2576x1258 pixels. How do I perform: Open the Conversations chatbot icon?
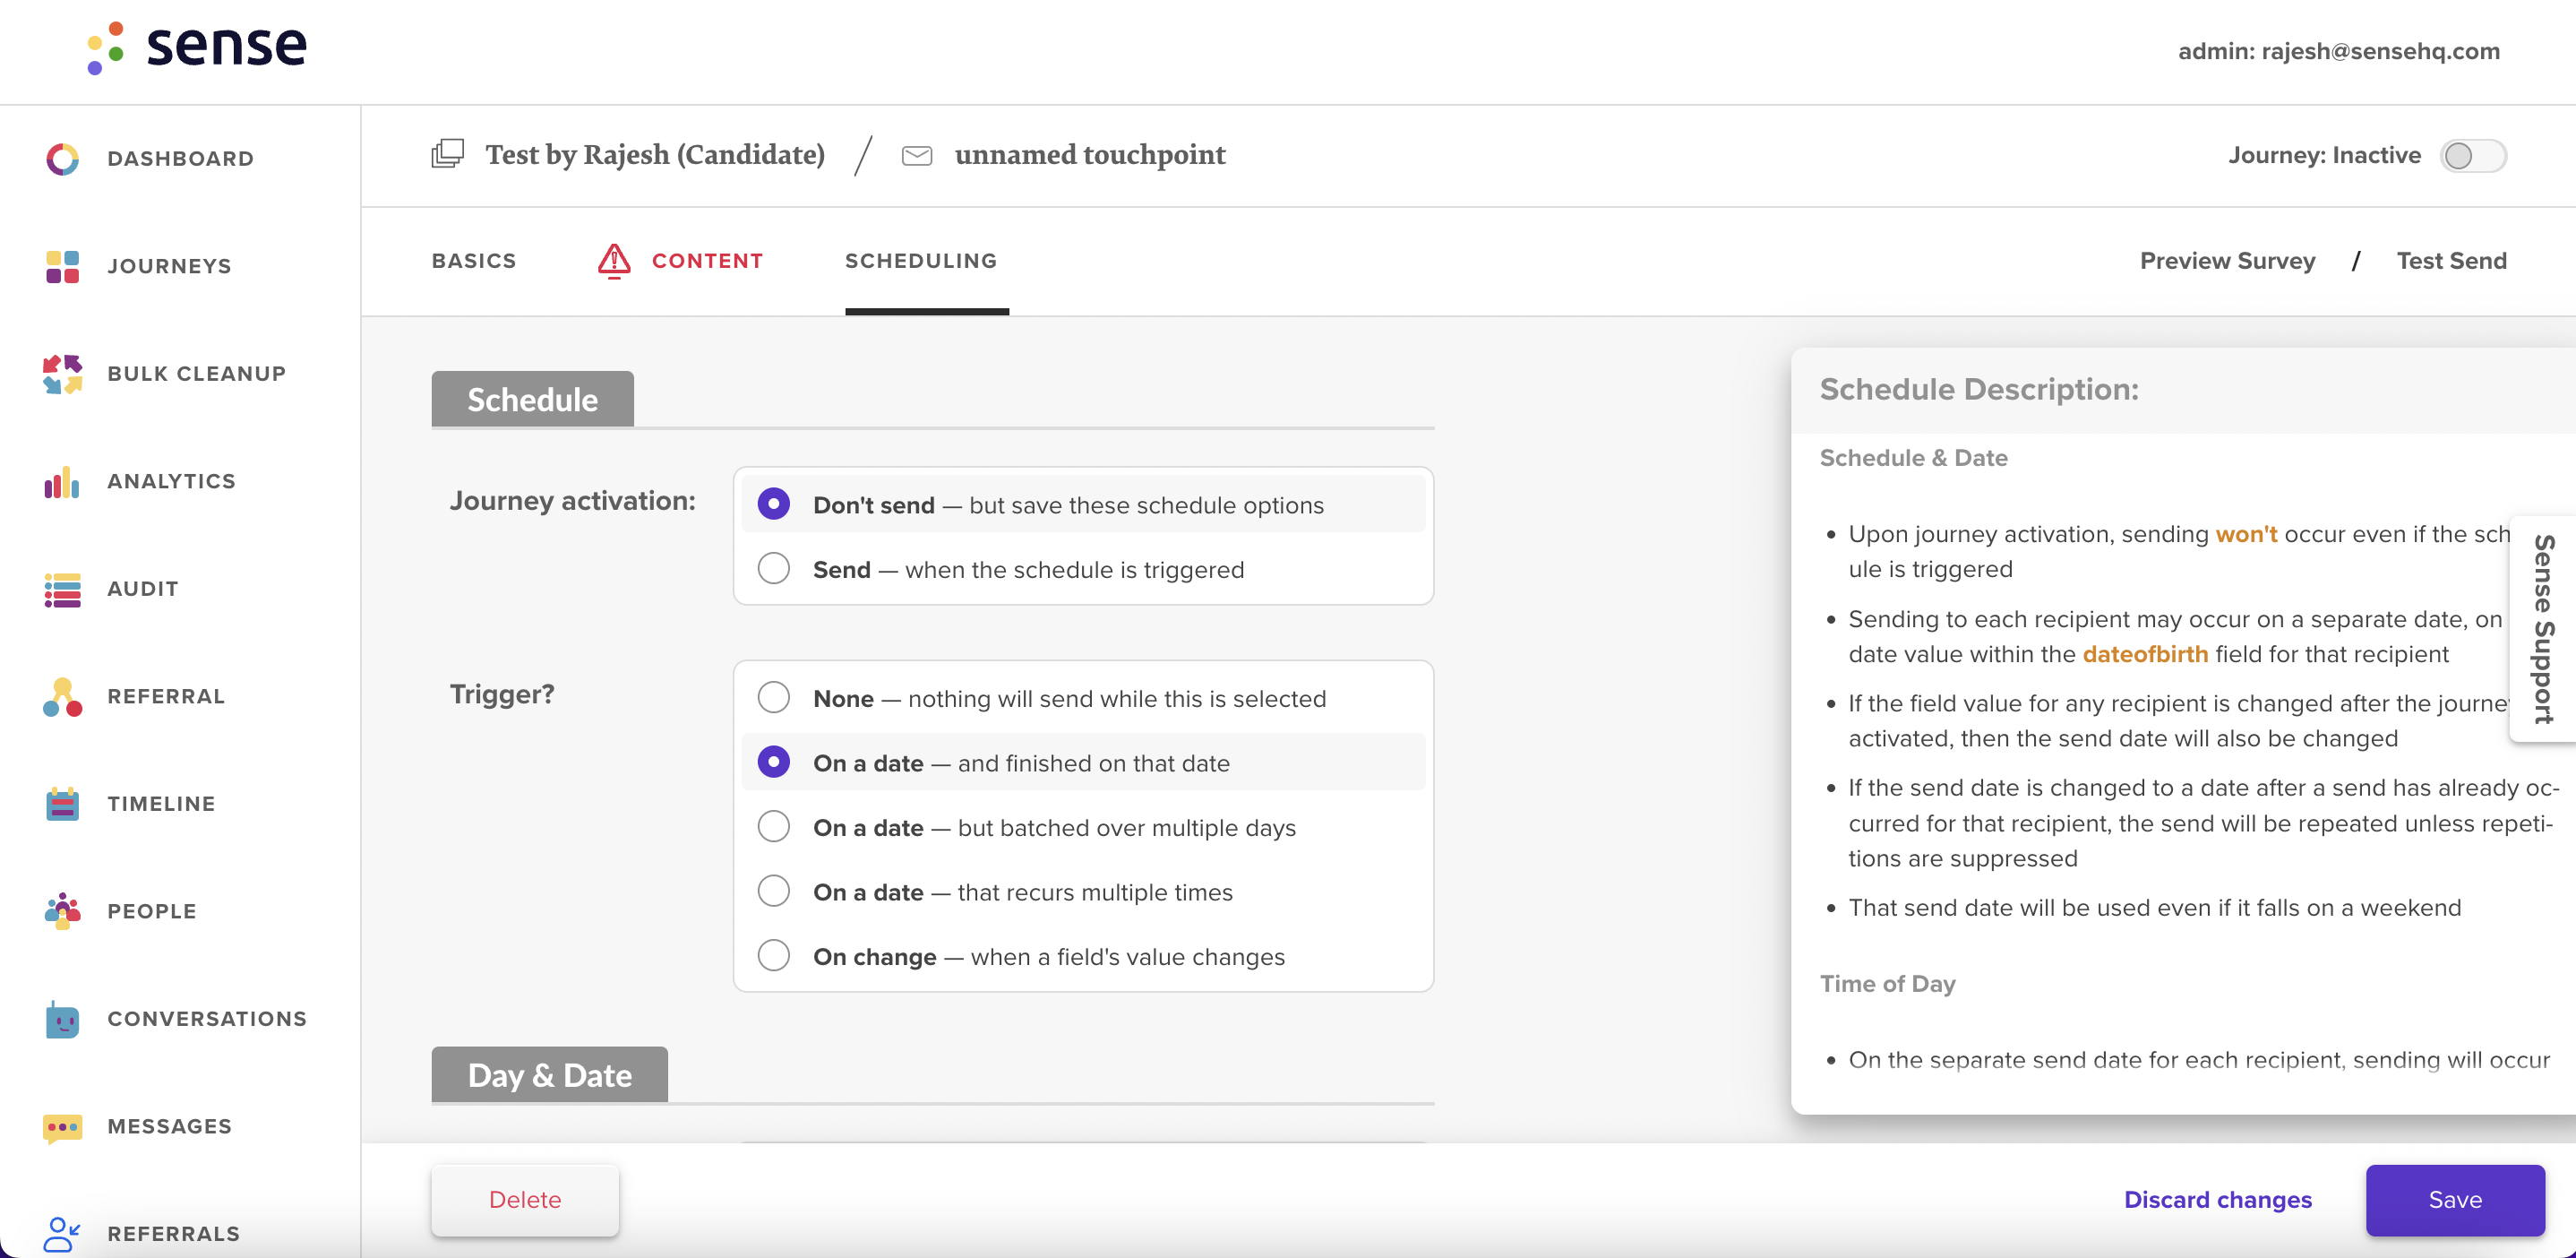[x=62, y=1019]
